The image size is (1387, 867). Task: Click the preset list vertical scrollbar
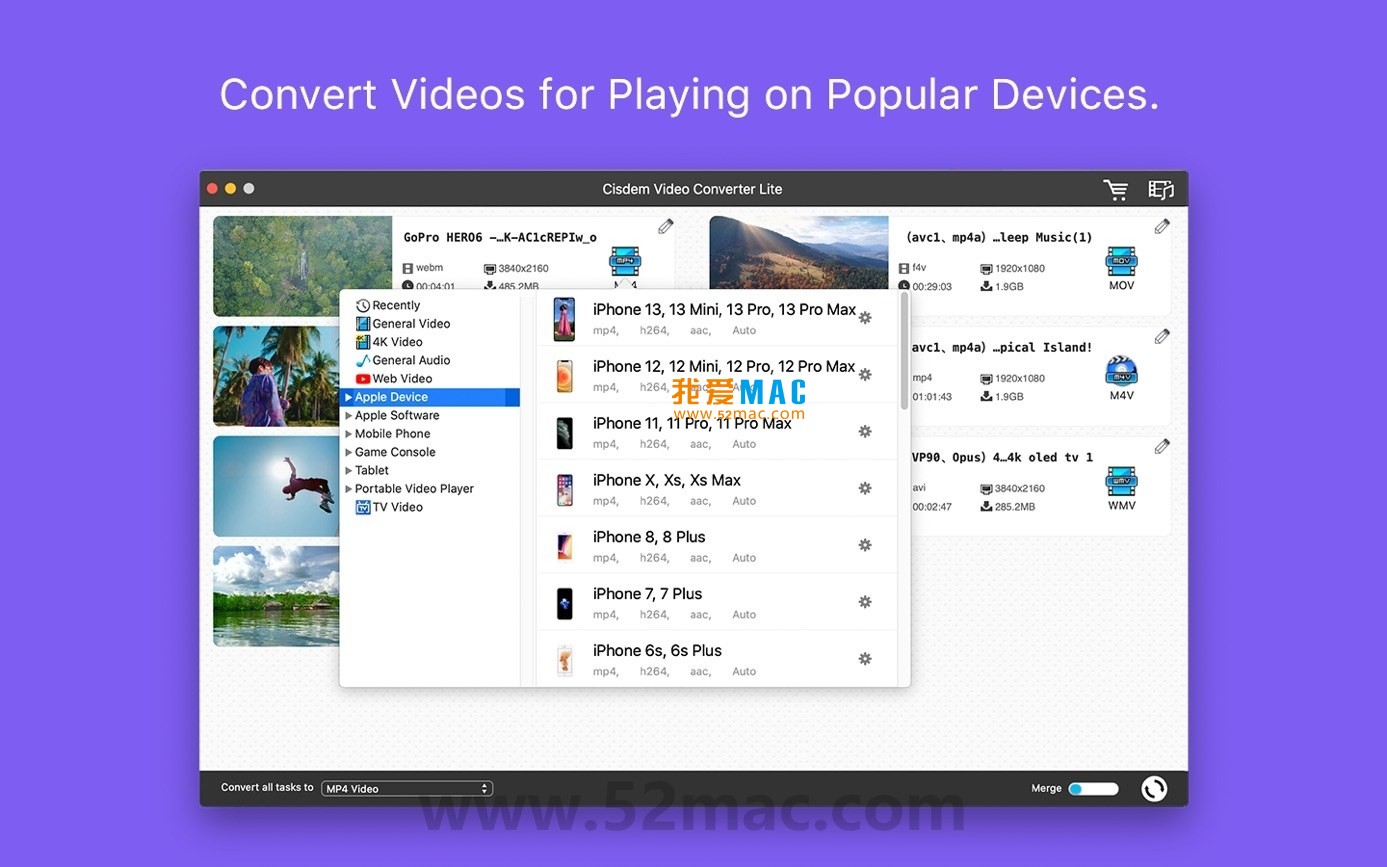904,350
